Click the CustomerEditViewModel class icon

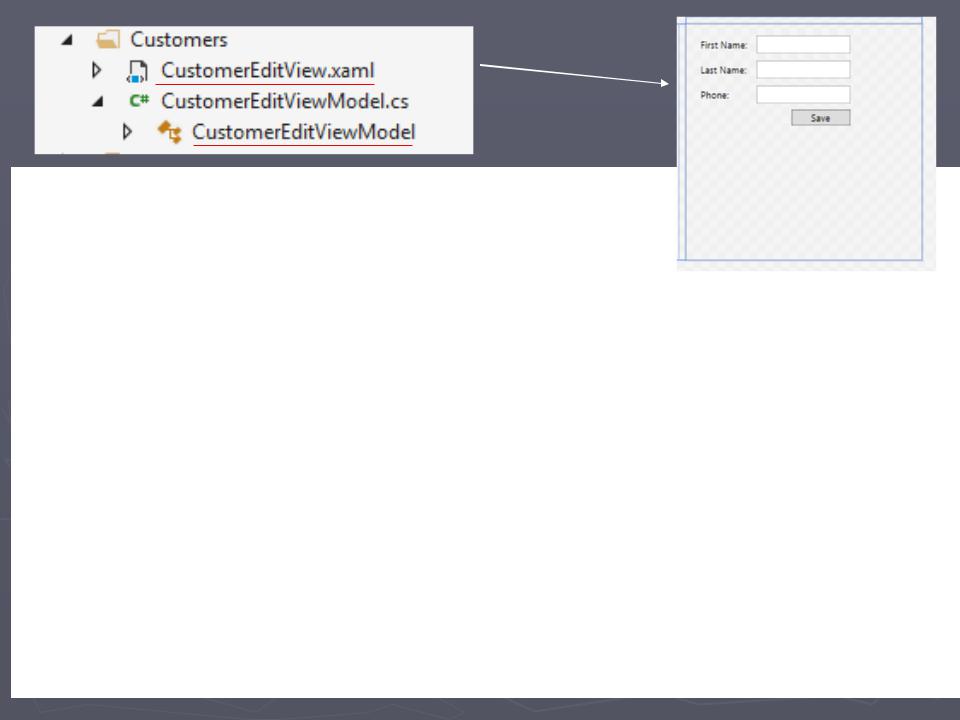click(170, 132)
